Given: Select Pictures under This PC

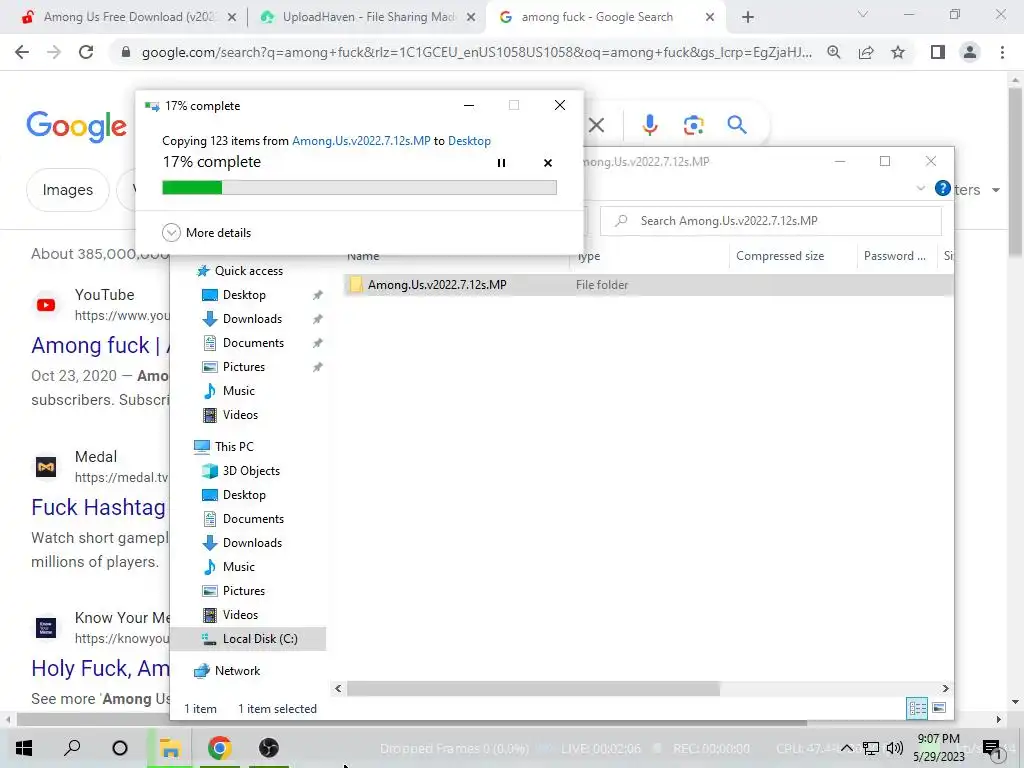Looking at the screenshot, I should coord(244,591).
